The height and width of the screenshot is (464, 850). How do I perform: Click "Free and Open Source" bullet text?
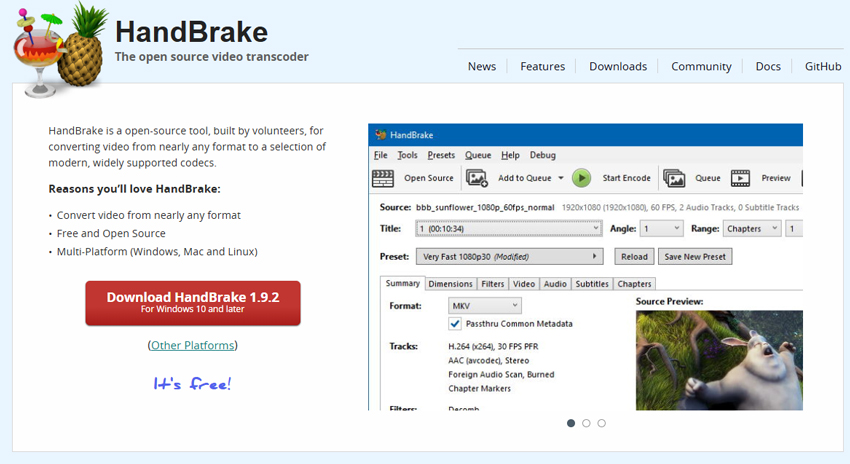tap(111, 233)
